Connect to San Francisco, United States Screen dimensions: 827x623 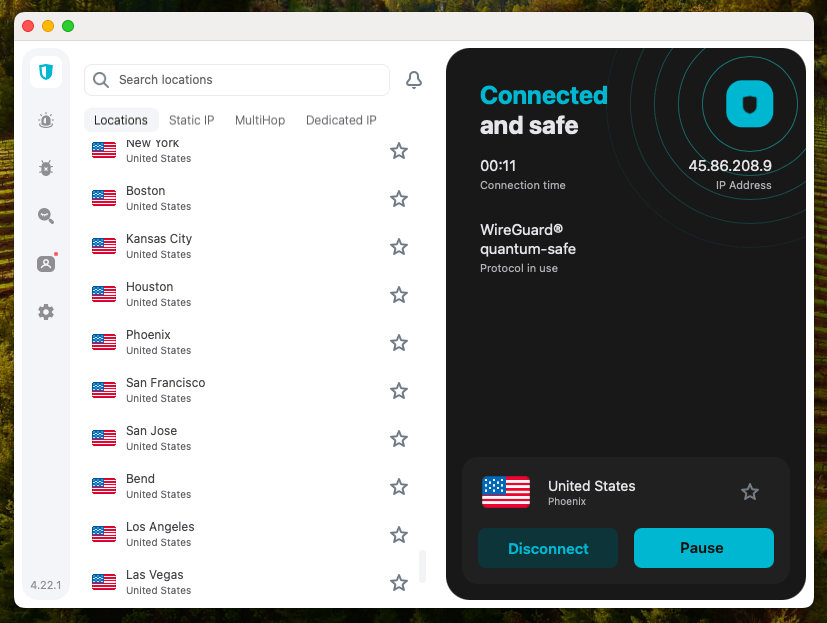[251, 391]
